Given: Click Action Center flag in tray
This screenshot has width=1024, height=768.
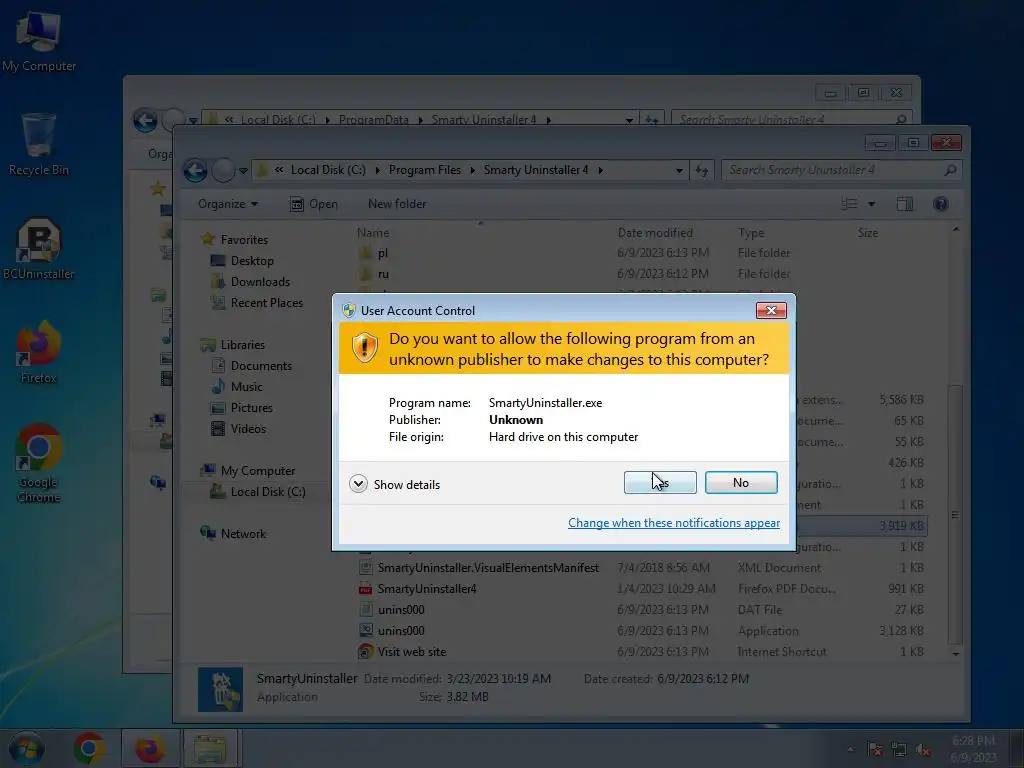Looking at the screenshot, I should point(874,749).
